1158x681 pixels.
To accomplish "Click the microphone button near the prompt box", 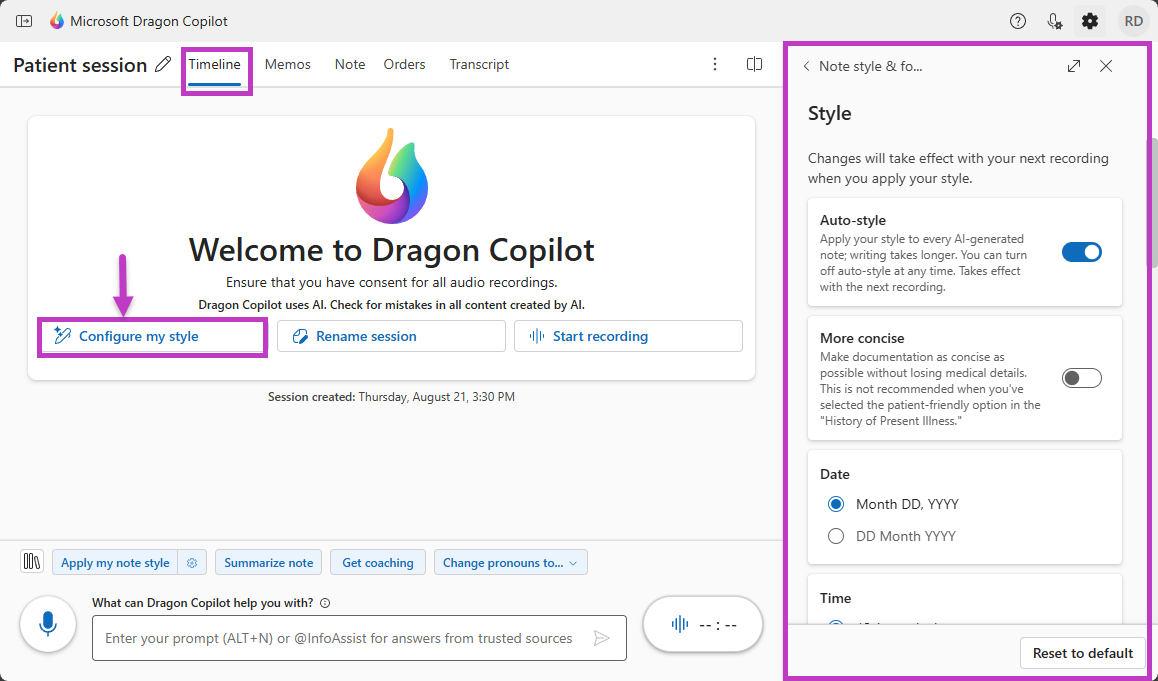I will coord(47,624).
